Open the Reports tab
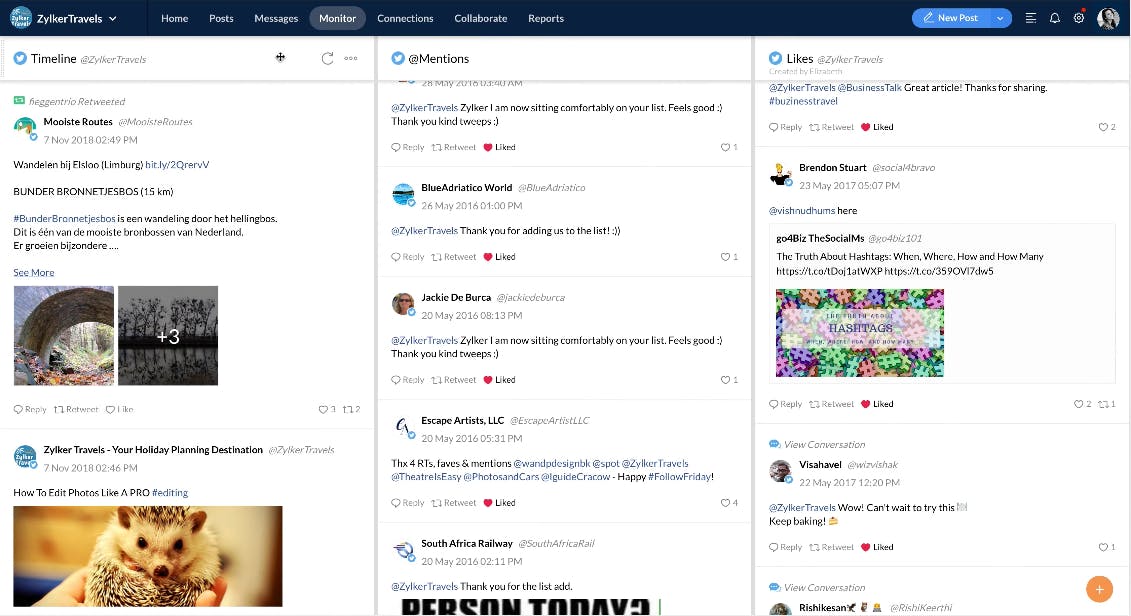 [x=545, y=18]
